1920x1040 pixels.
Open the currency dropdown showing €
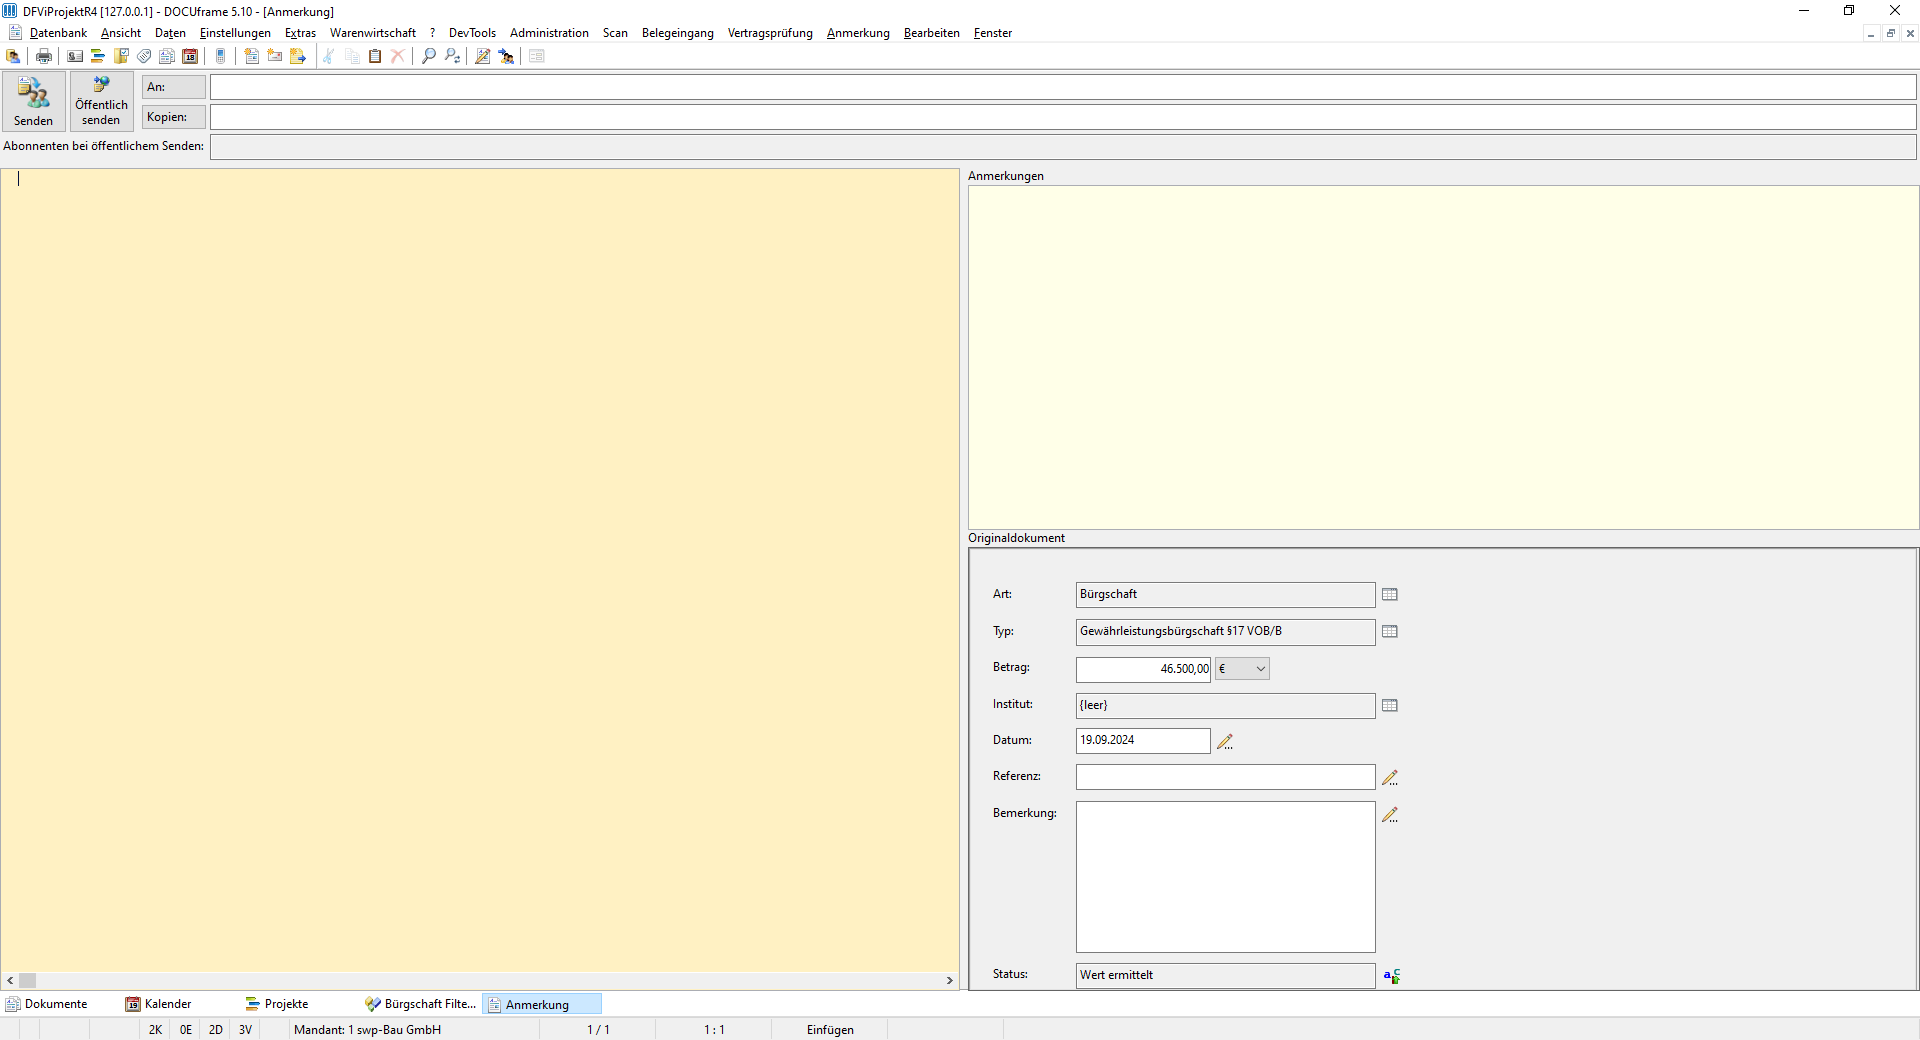[x=1242, y=669]
